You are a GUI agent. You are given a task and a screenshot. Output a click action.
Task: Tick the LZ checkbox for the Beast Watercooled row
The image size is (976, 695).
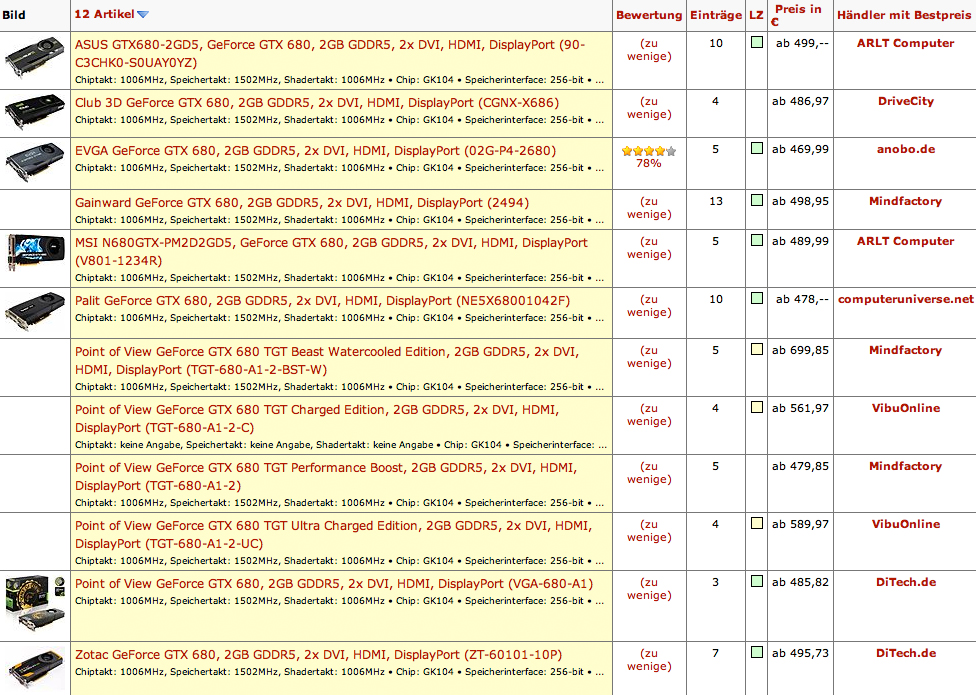(757, 349)
